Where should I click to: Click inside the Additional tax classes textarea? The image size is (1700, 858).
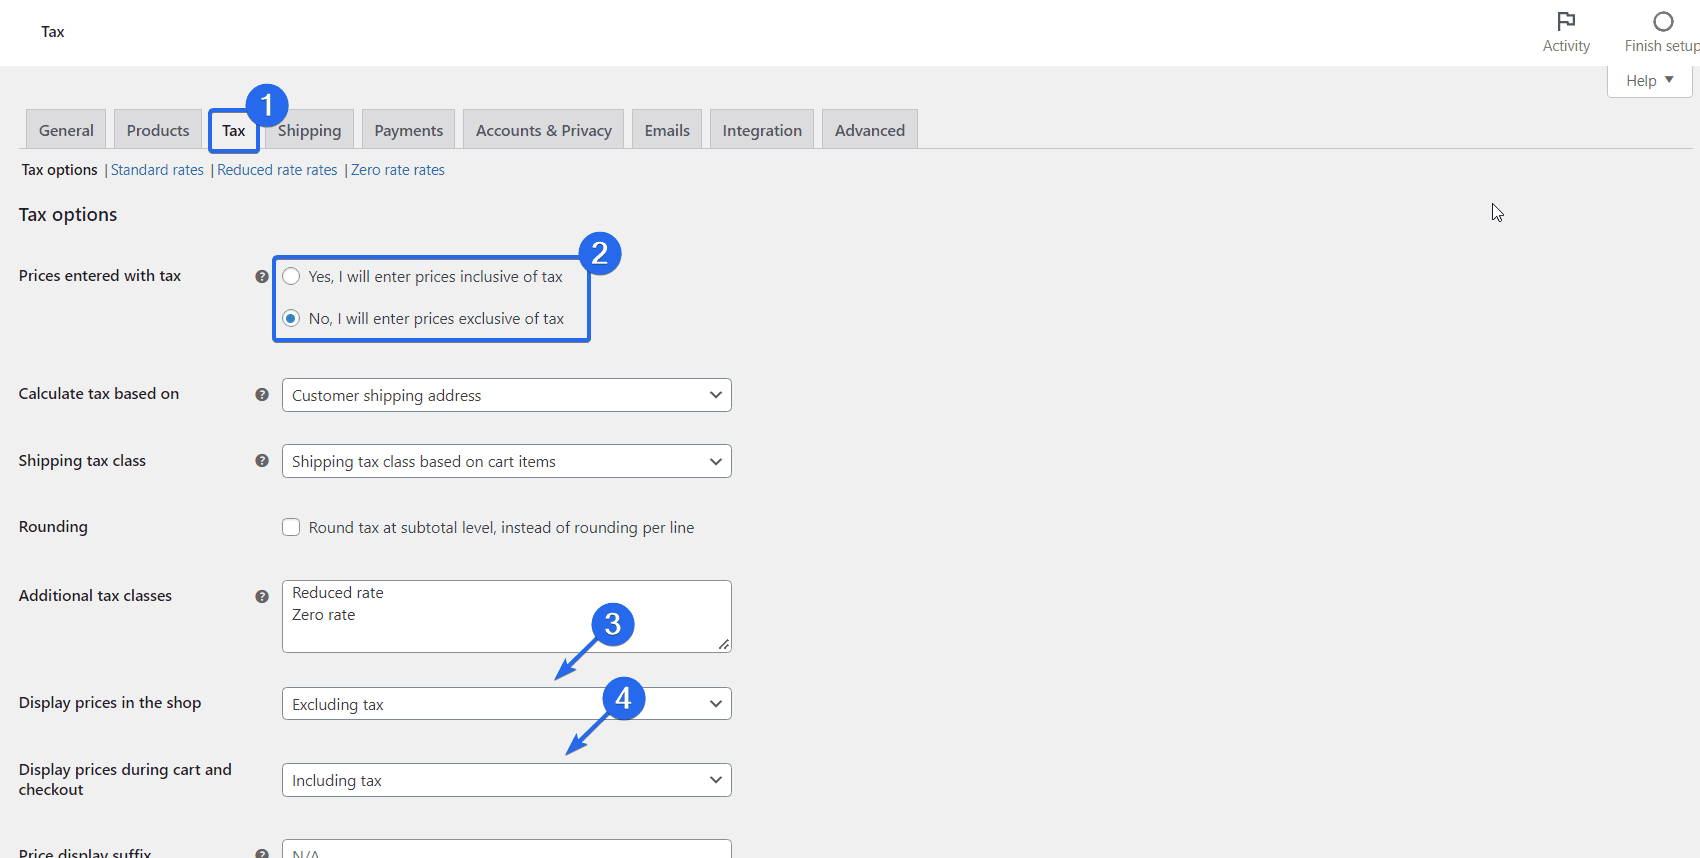pos(506,616)
